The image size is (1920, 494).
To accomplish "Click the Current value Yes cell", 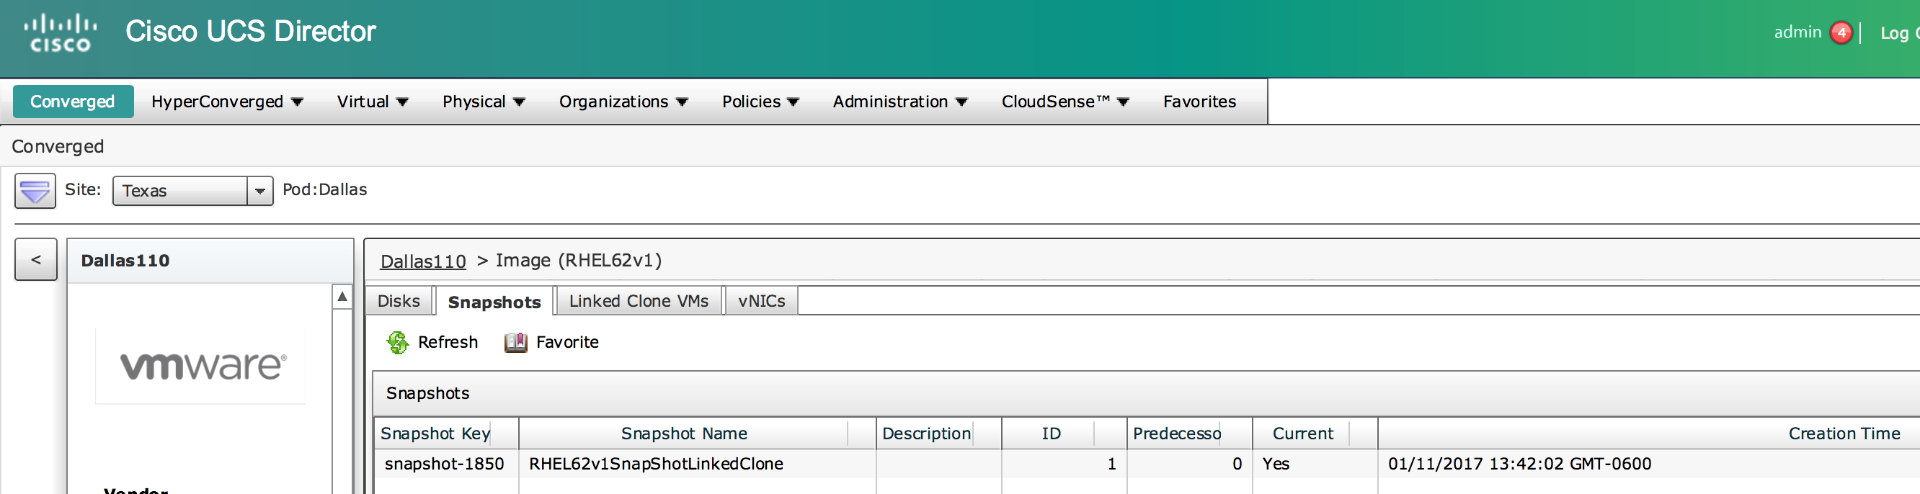I will click(x=1315, y=464).
